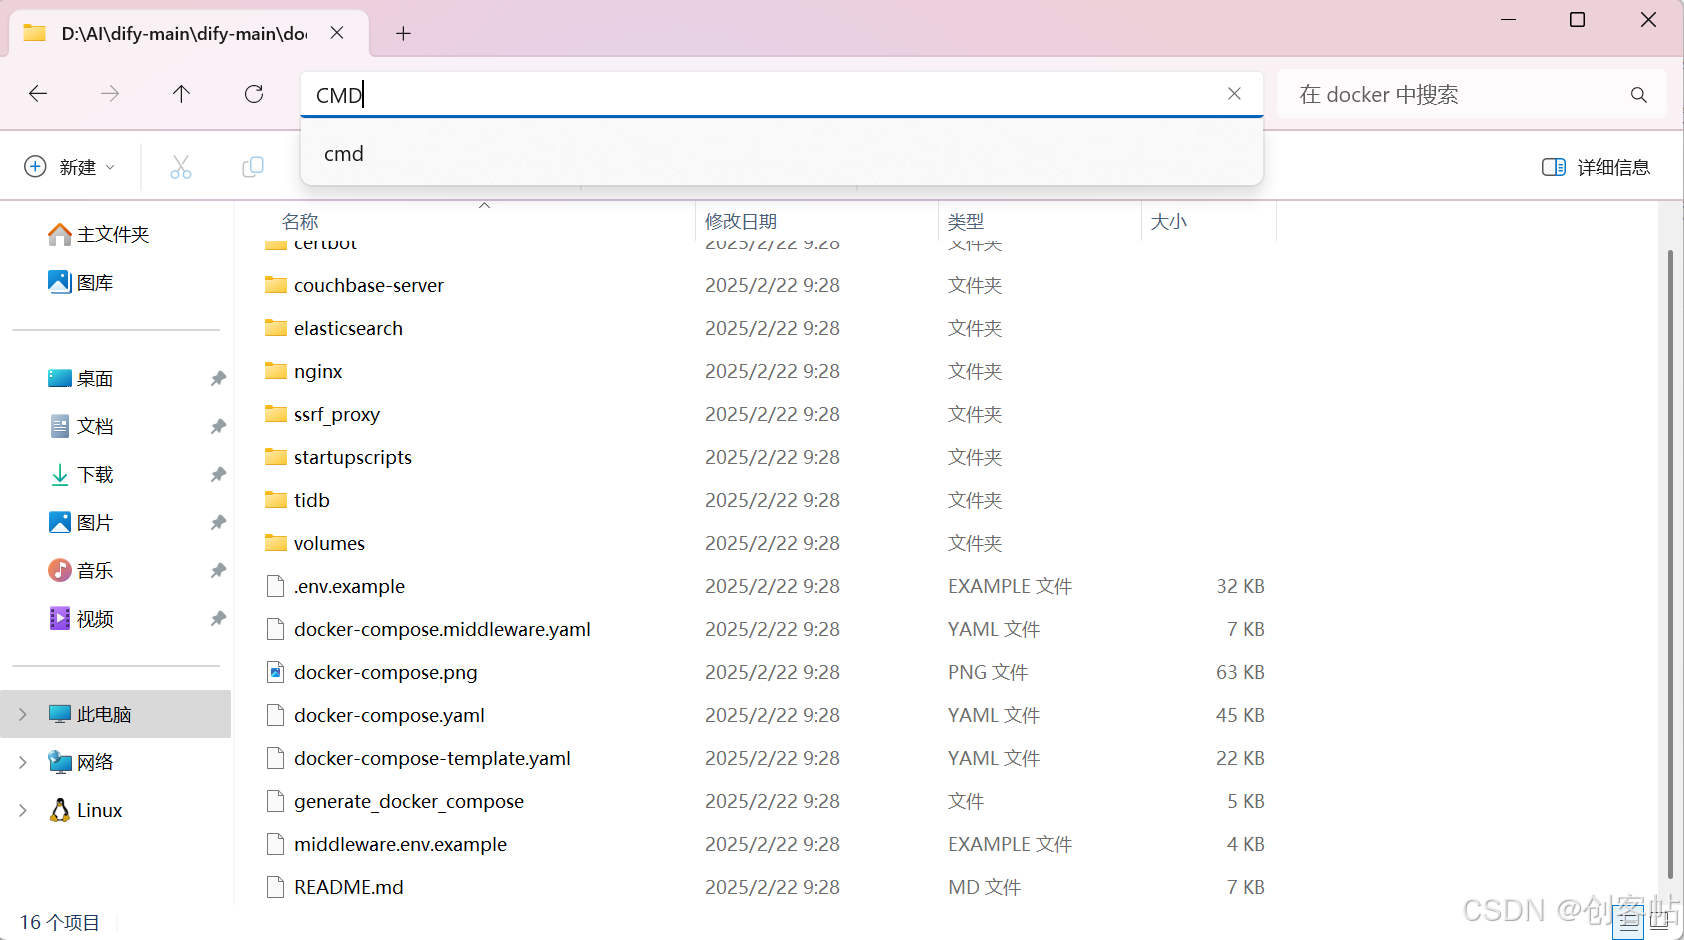This screenshot has height=940, width=1684.
Task: Select the cmd autocomplete suggestion
Action: [781, 154]
